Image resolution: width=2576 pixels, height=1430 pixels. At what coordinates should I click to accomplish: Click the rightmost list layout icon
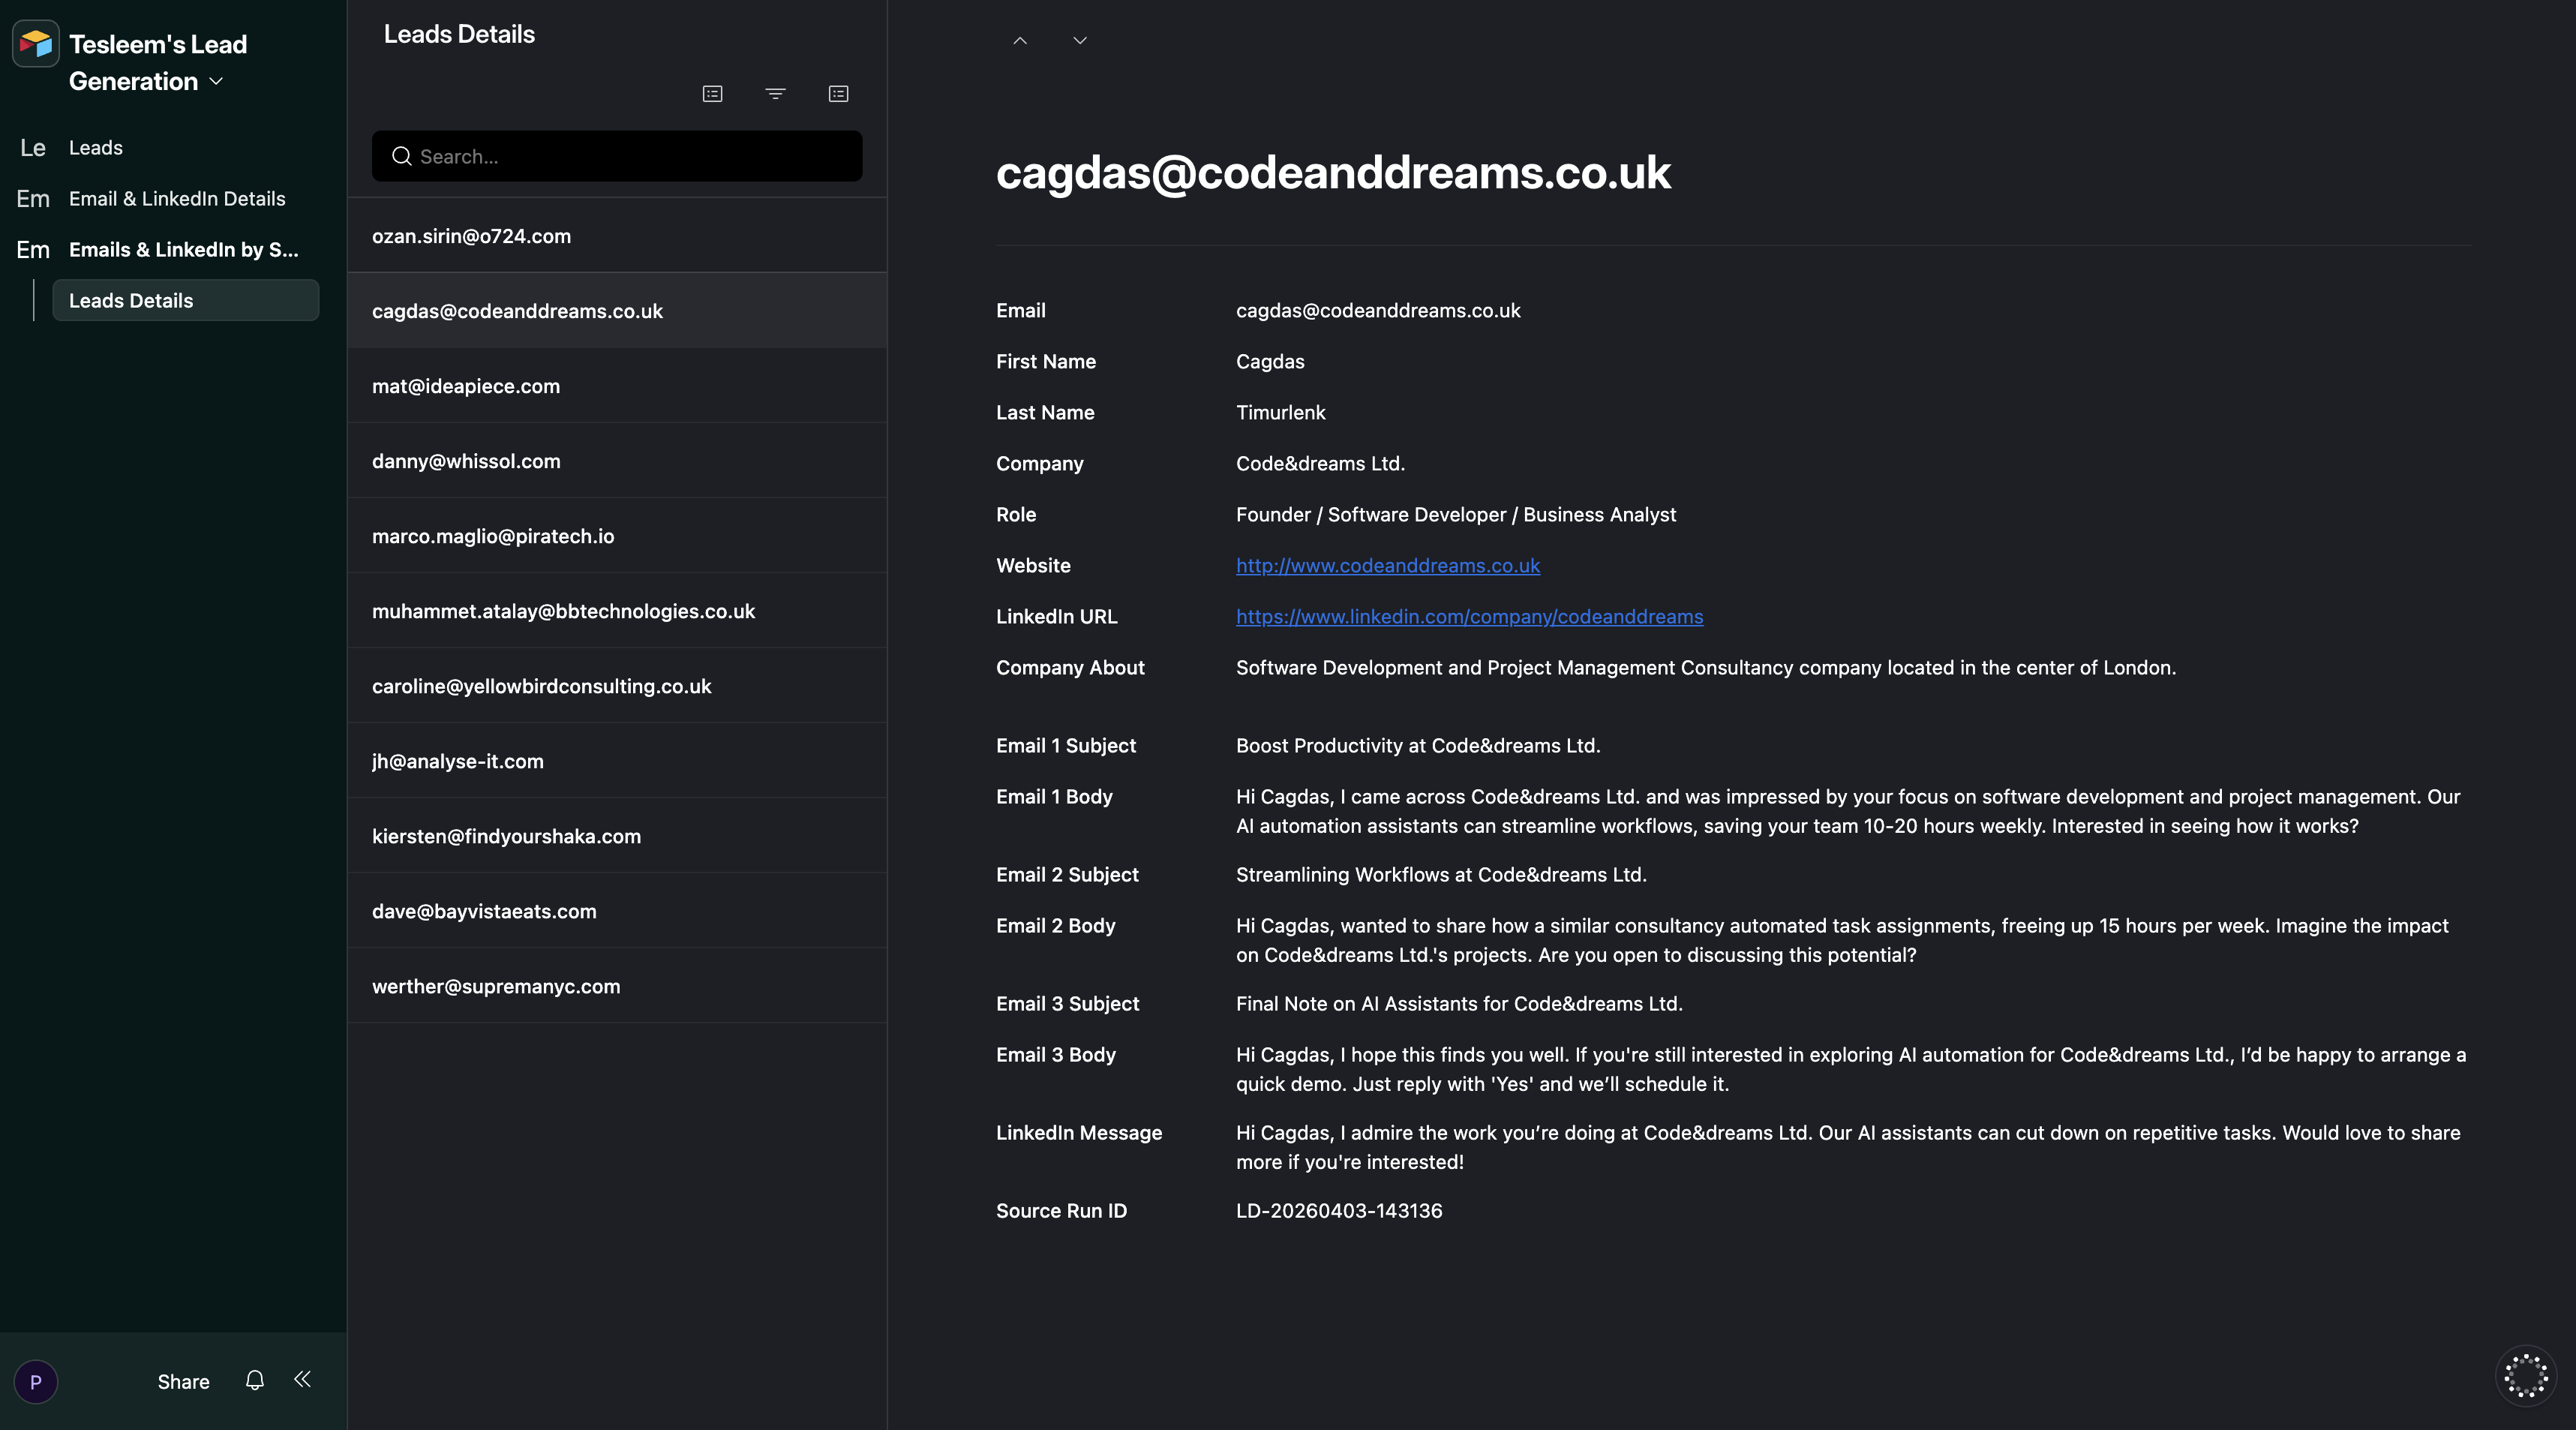pyautogui.click(x=838, y=94)
